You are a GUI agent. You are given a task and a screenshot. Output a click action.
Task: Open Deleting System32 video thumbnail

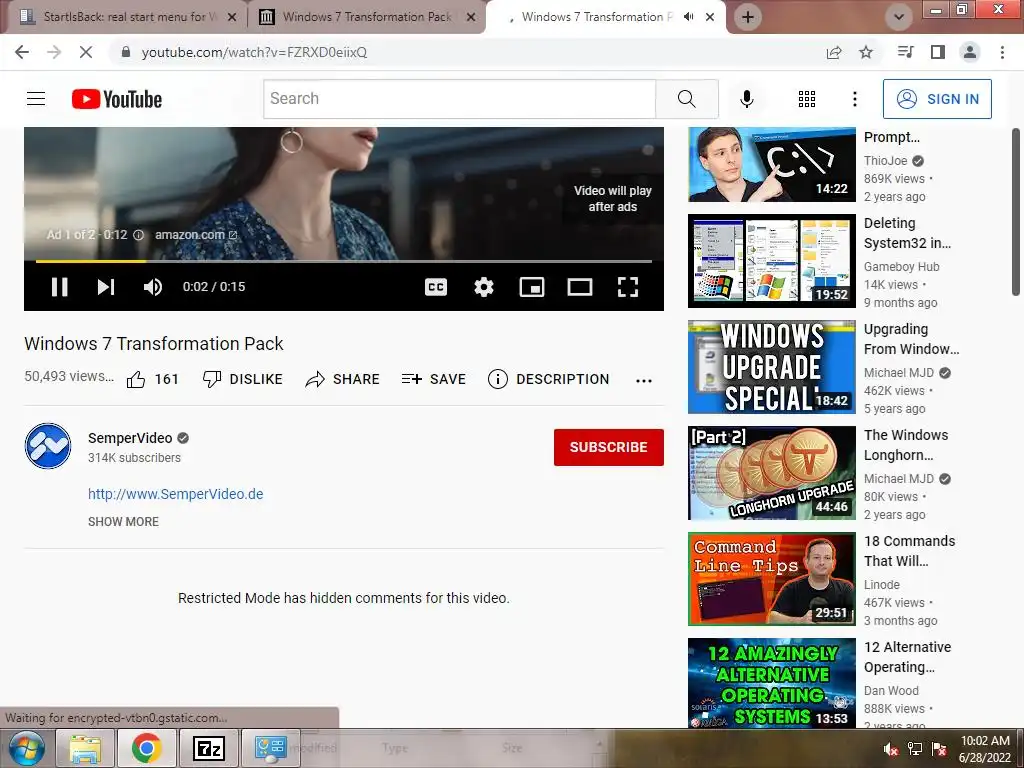pos(772,261)
